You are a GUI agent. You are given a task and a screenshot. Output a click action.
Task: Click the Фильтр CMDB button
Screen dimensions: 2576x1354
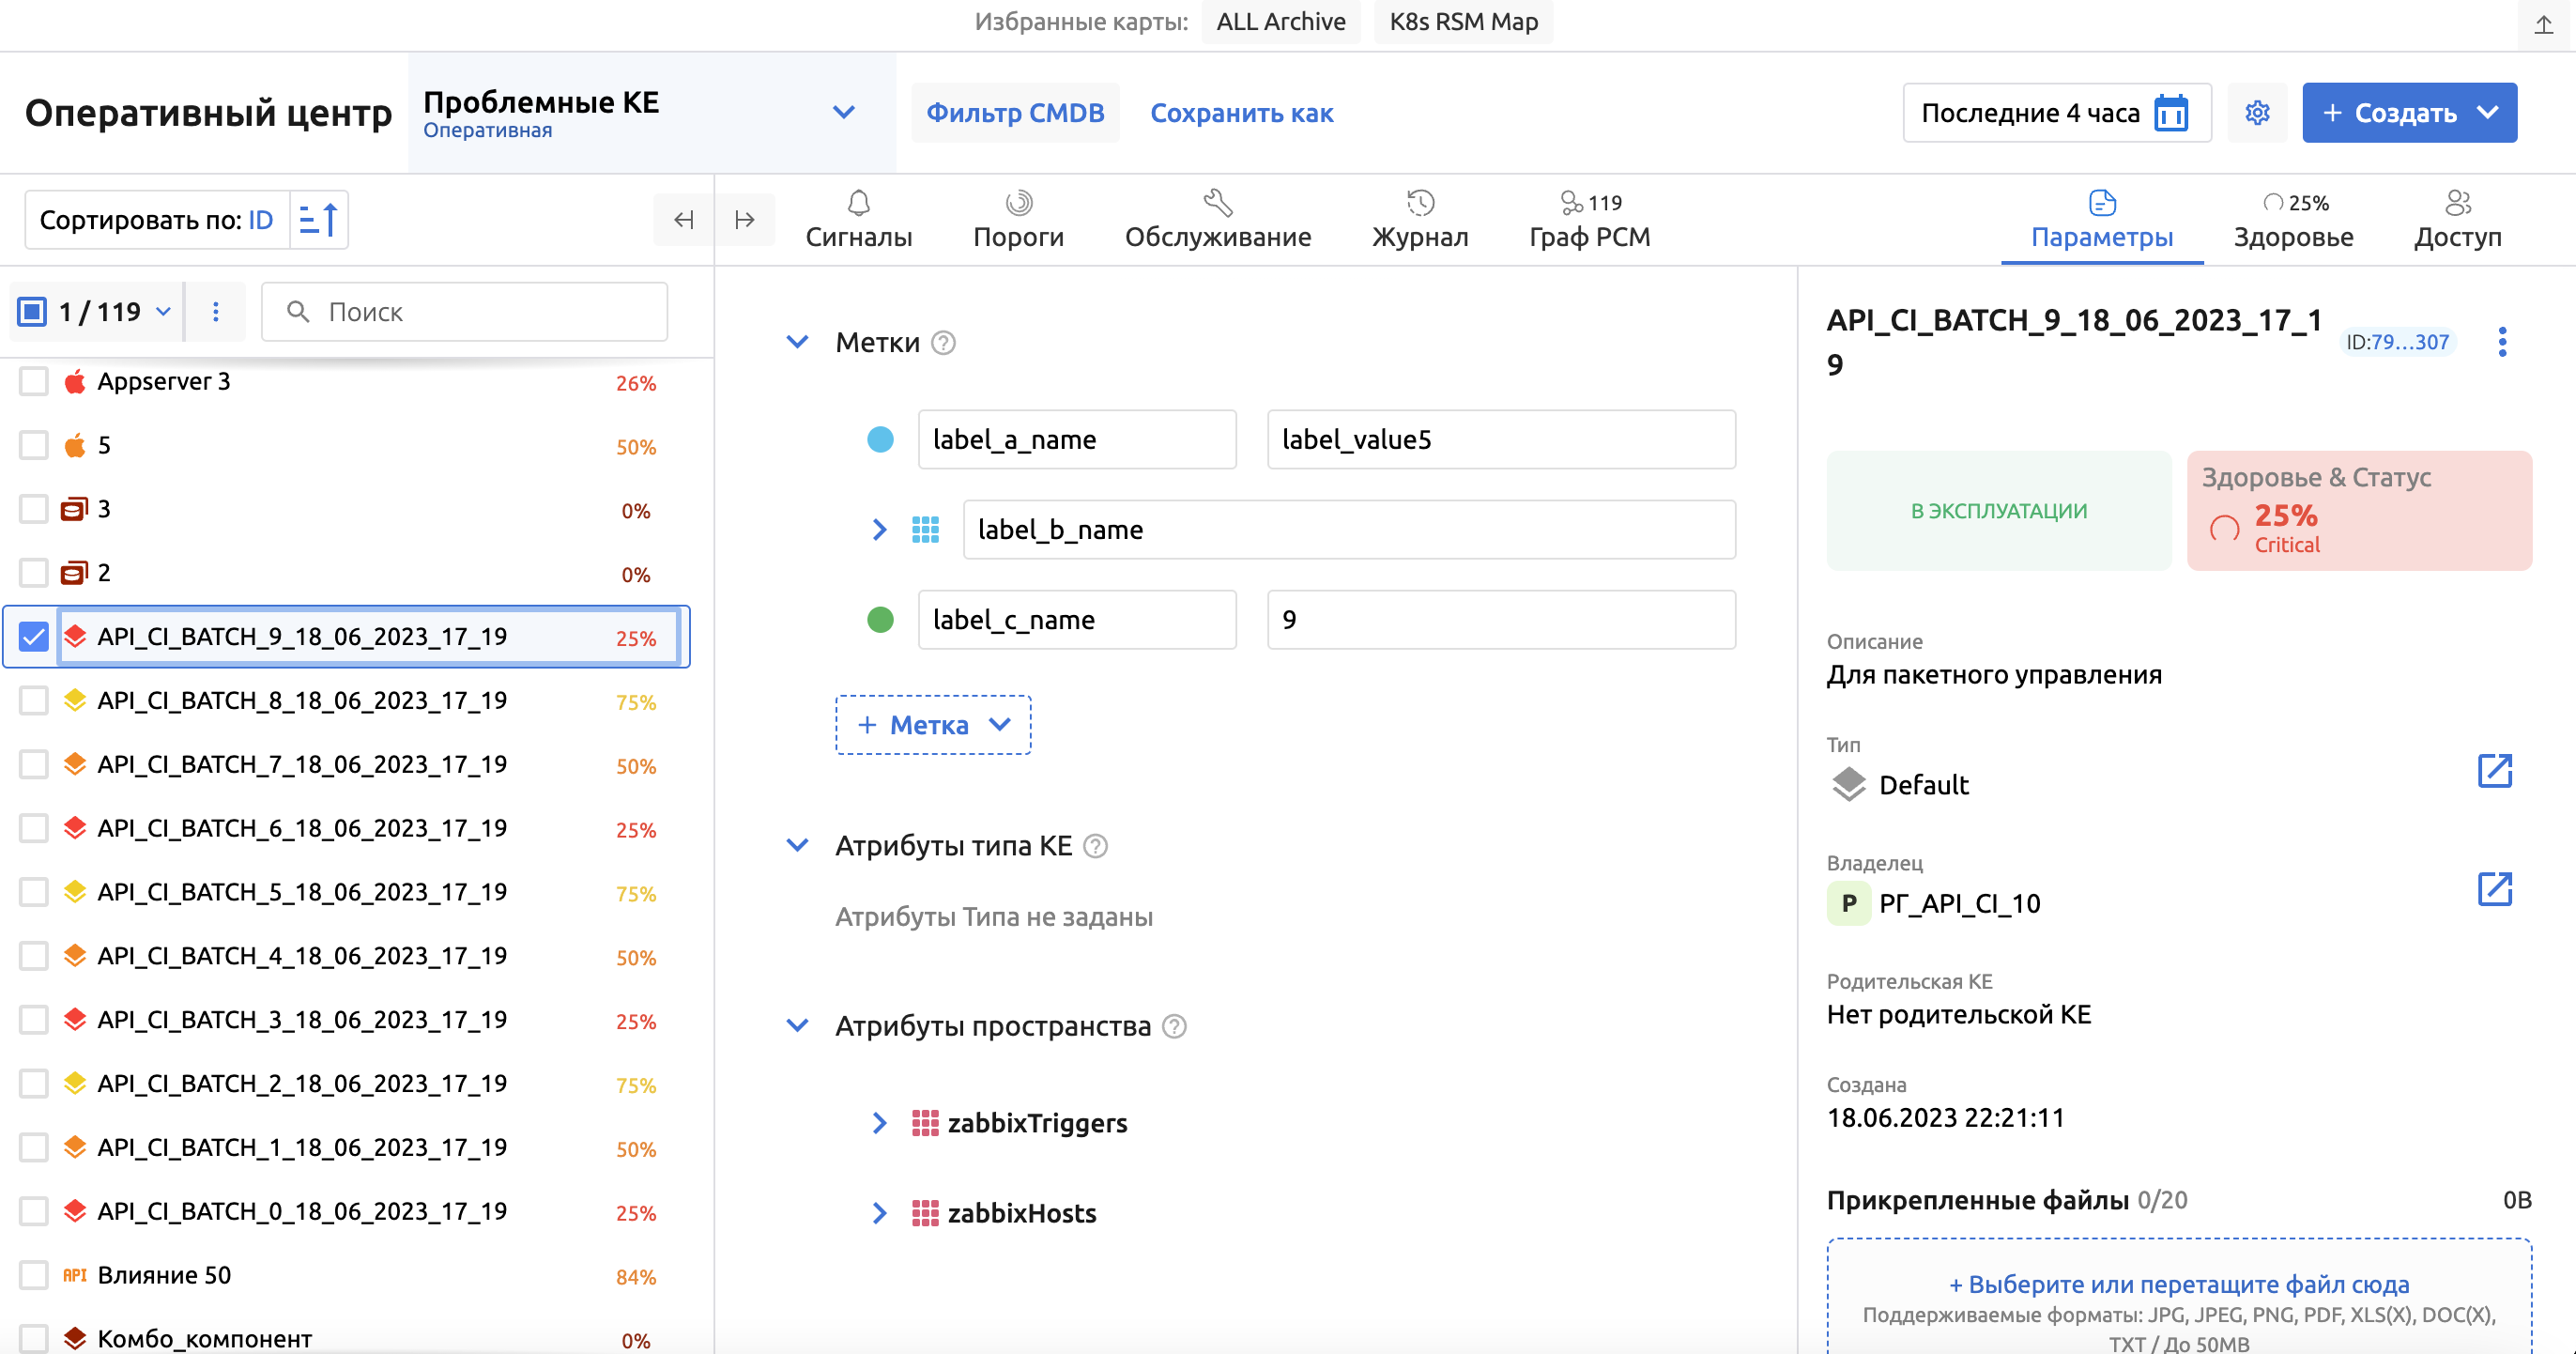point(1015,113)
